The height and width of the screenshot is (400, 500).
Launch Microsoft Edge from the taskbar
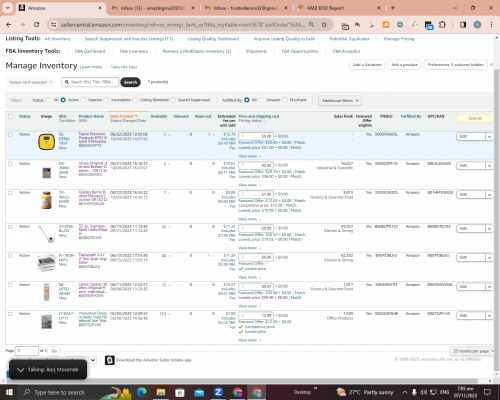click(x=142, y=392)
